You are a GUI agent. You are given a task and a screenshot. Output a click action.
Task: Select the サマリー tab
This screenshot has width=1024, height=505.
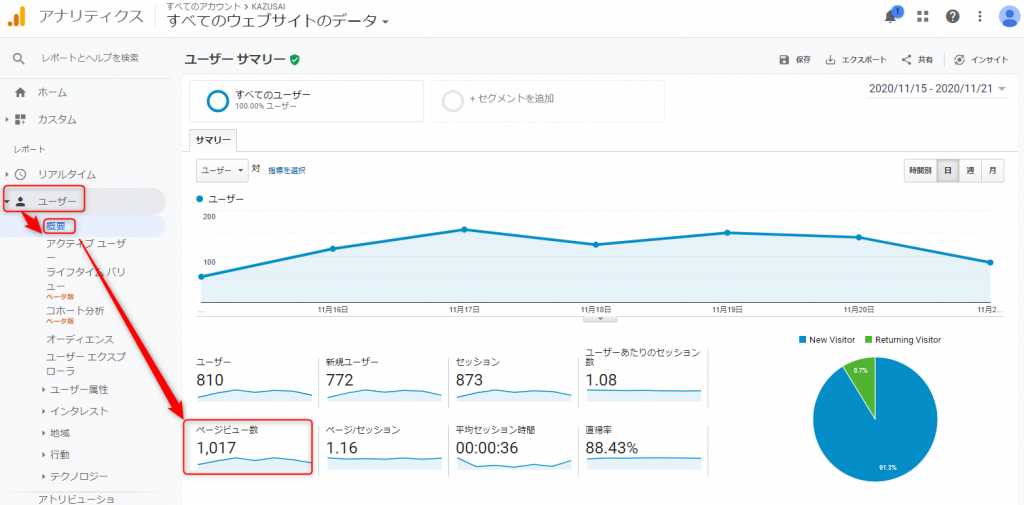pyautogui.click(x=213, y=140)
